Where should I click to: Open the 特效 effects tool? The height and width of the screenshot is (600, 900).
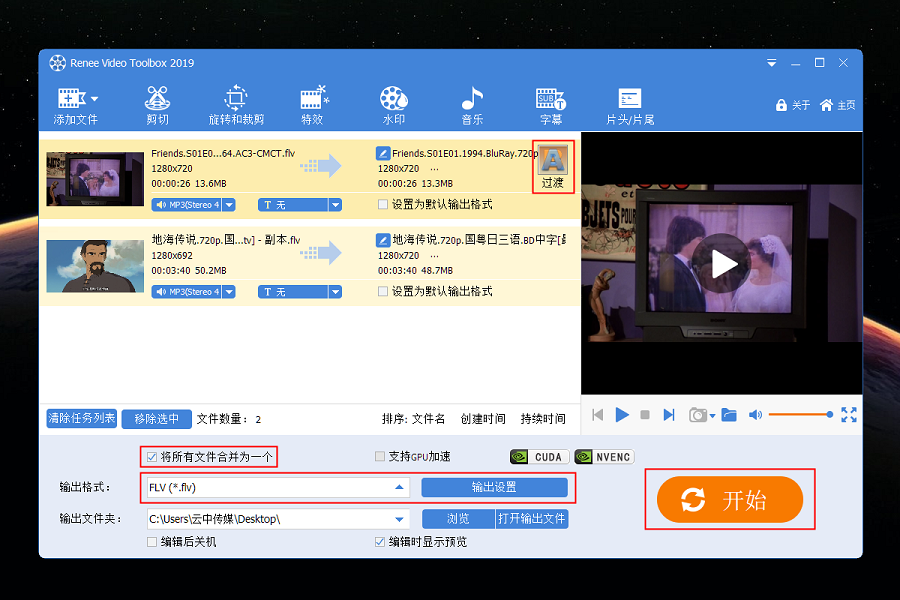pyautogui.click(x=312, y=105)
